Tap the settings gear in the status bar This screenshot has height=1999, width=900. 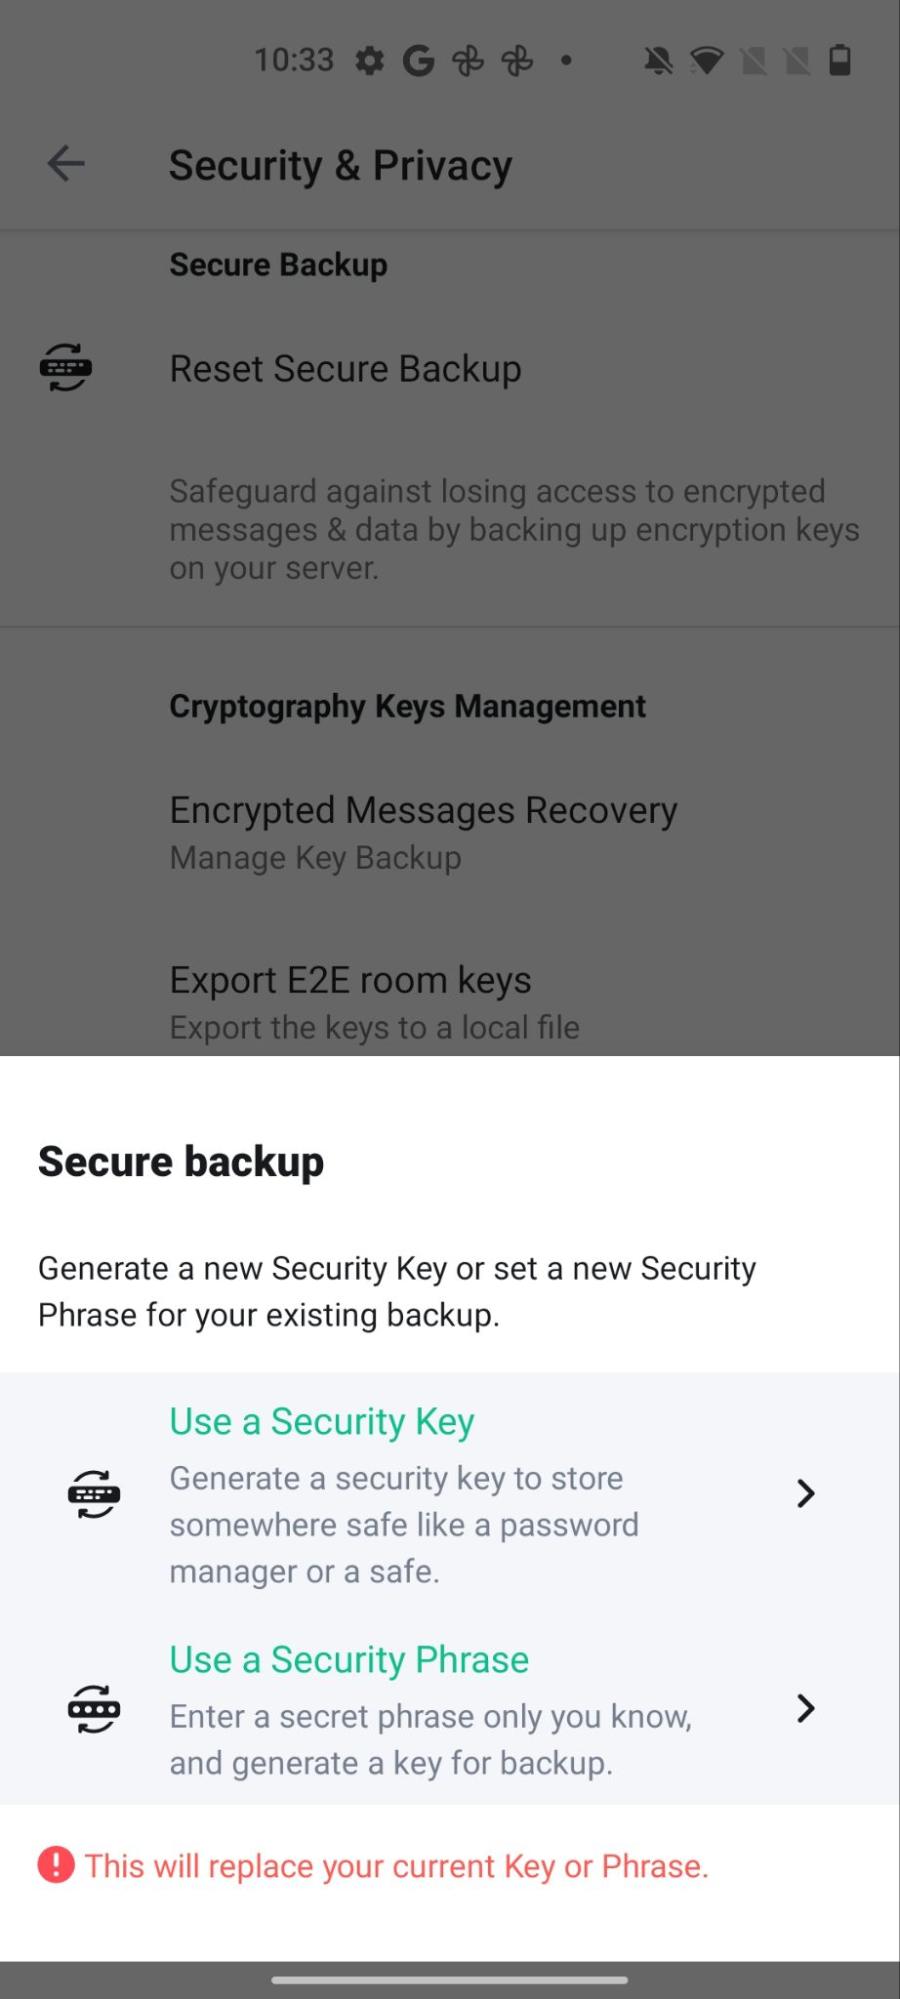pyautogui.click(x=369, y=61)
